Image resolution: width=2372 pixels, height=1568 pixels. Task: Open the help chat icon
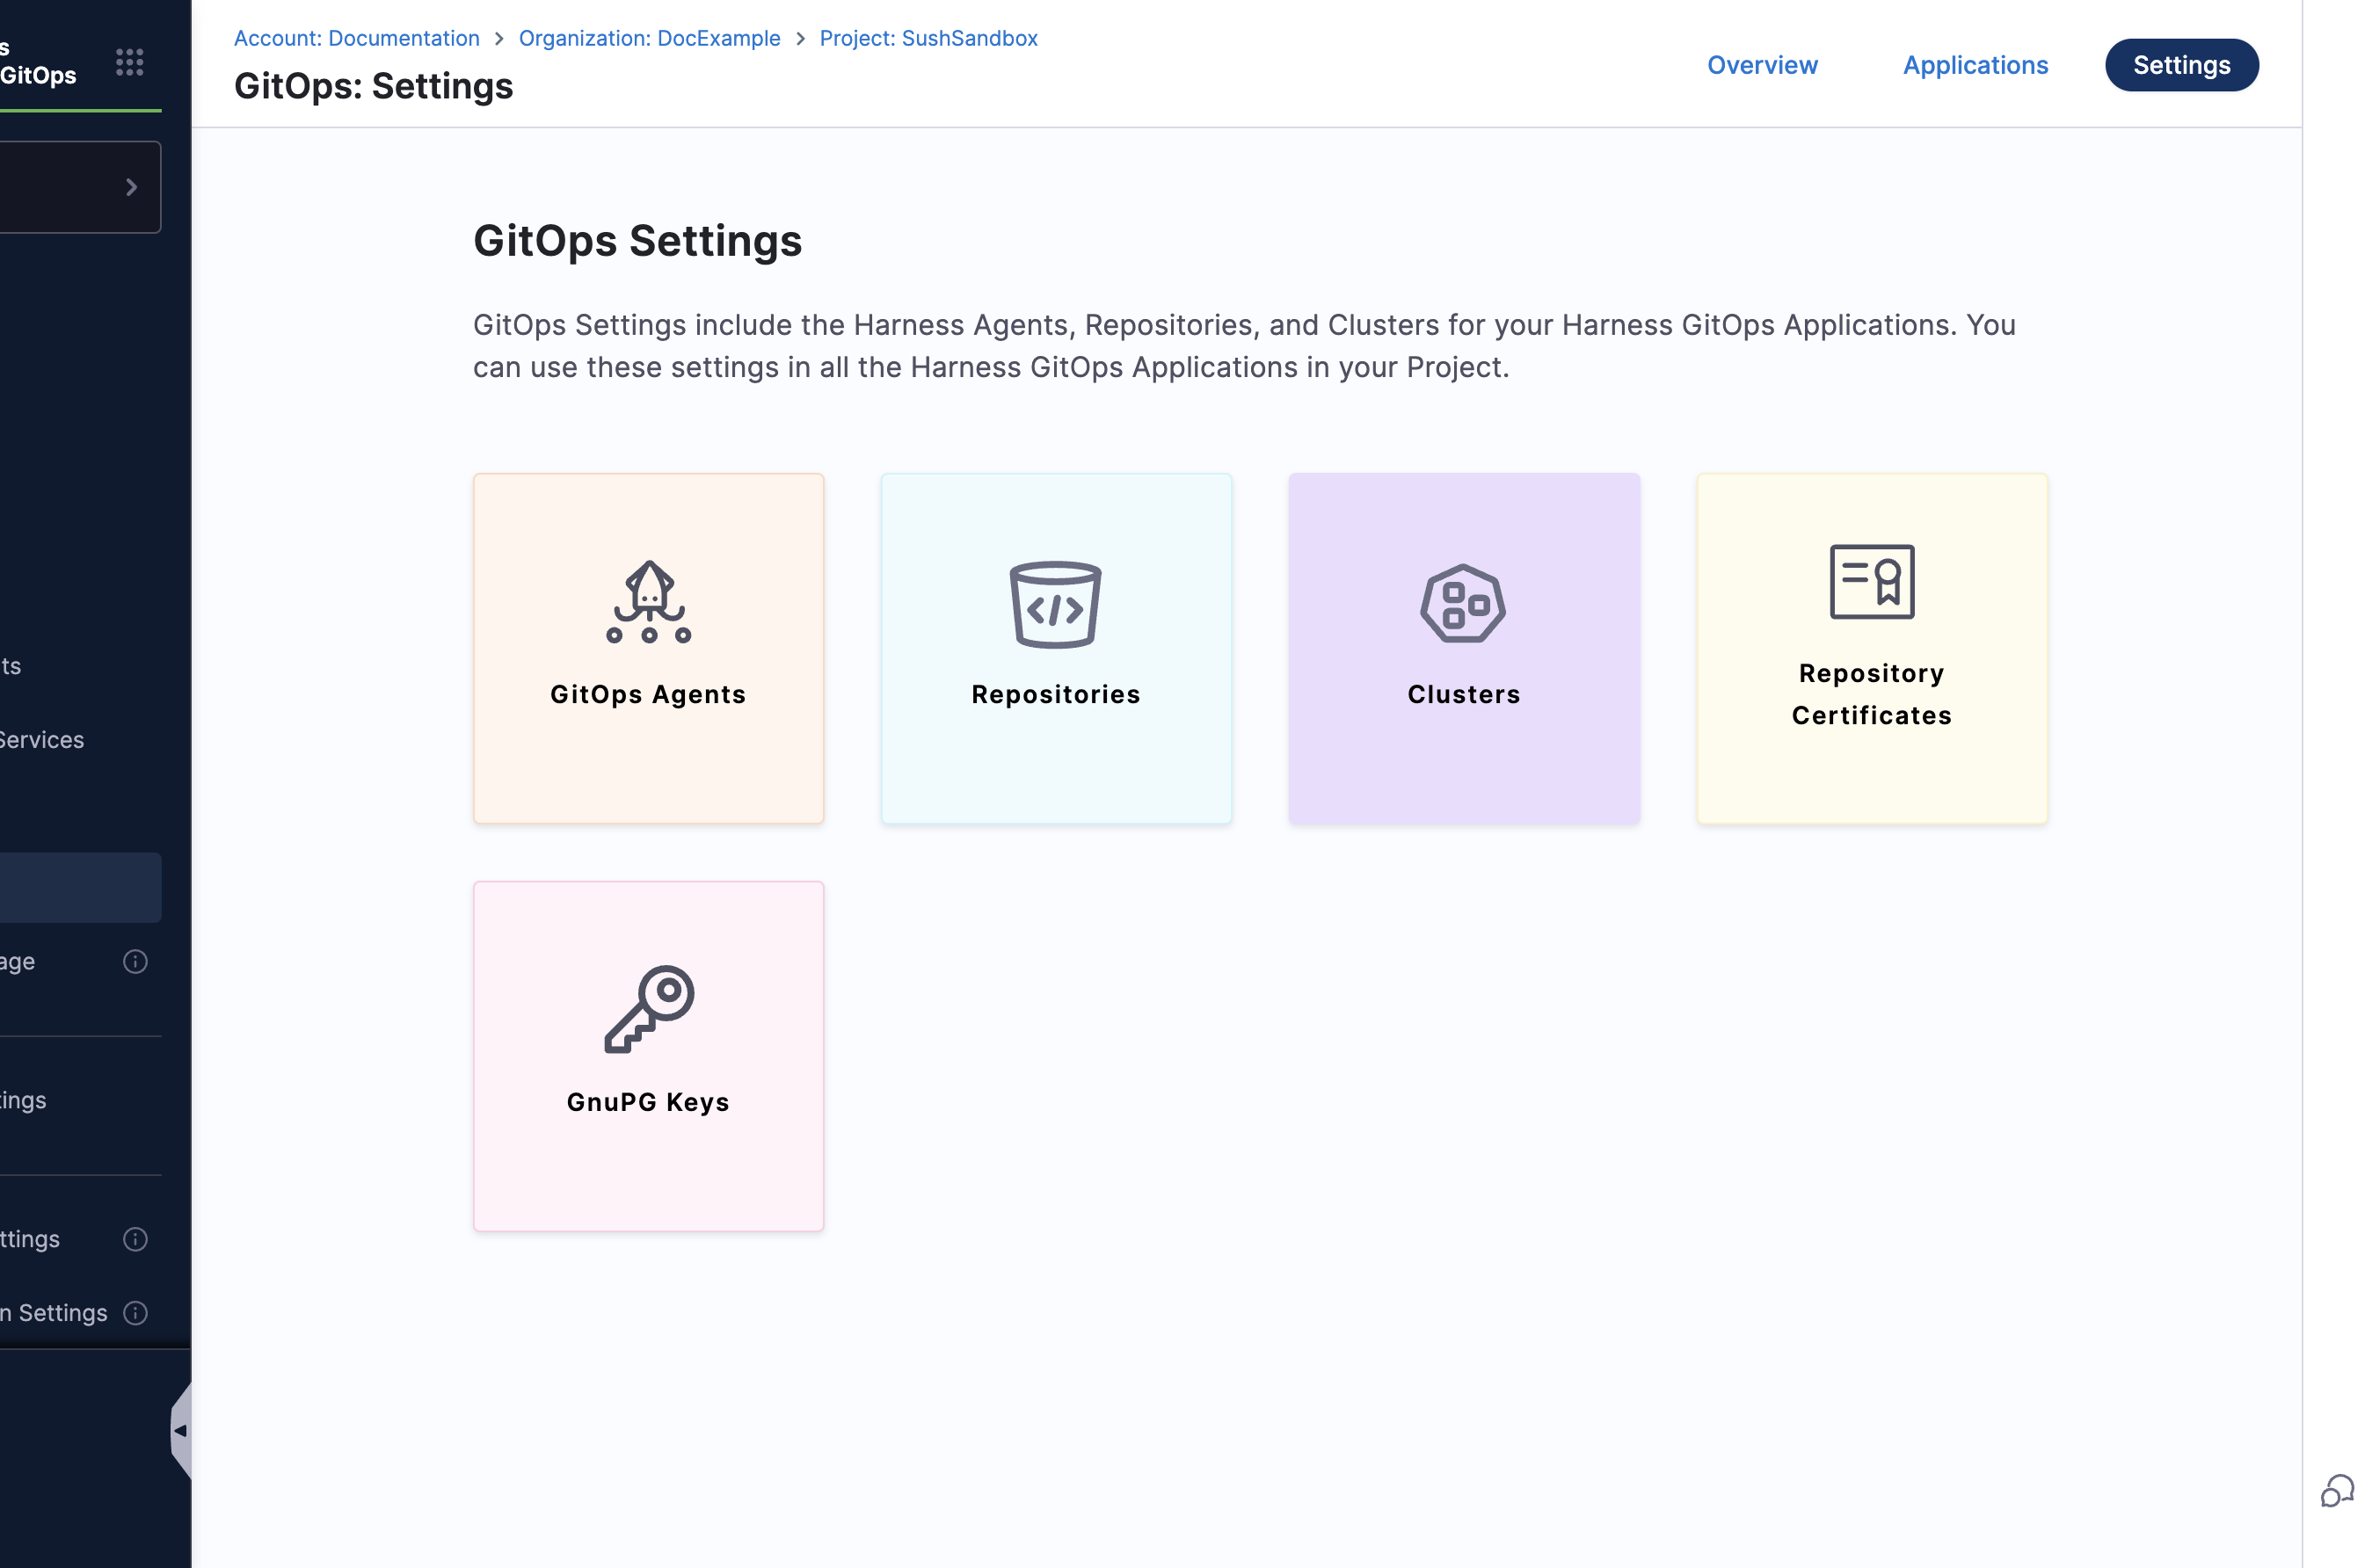point(2337,1490)
